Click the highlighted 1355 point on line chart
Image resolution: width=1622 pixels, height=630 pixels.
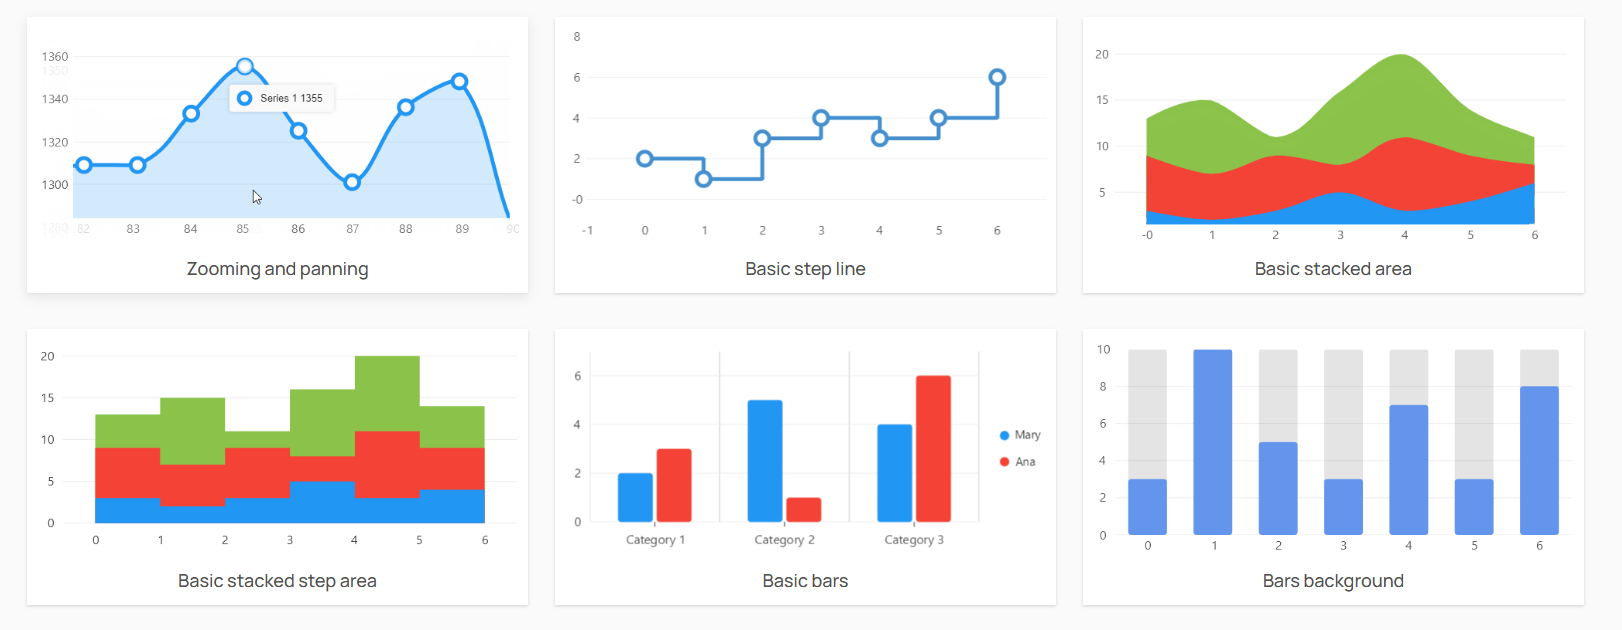pos(245,67)
